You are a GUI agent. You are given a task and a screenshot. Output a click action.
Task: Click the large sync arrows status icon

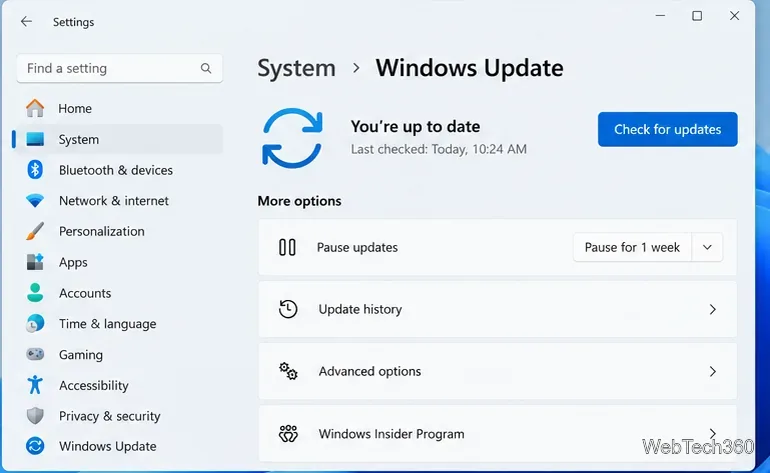(293, 138)
